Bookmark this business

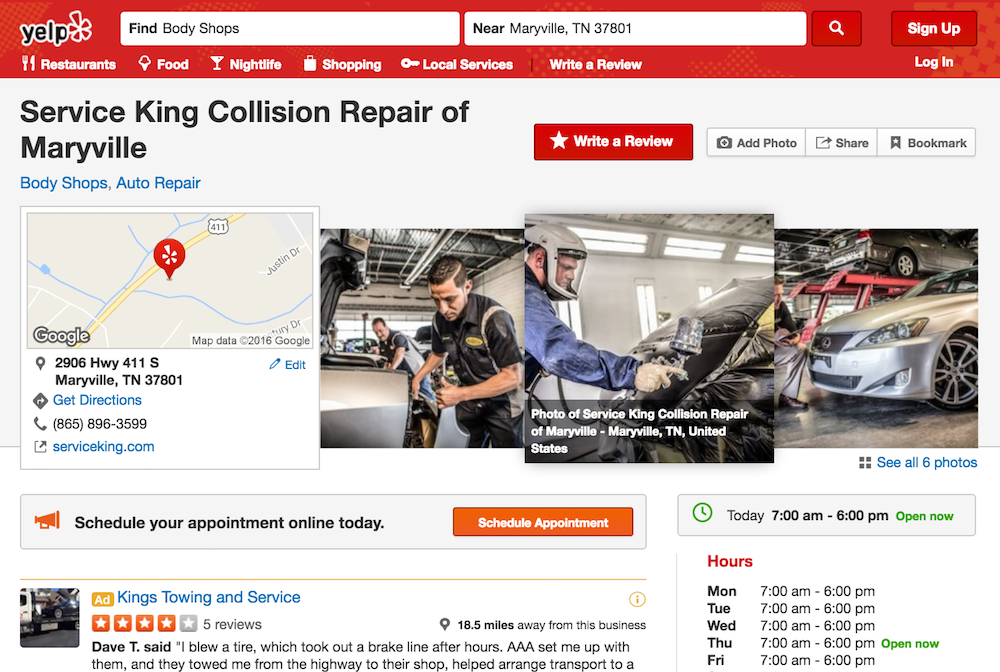pos(927,143)
